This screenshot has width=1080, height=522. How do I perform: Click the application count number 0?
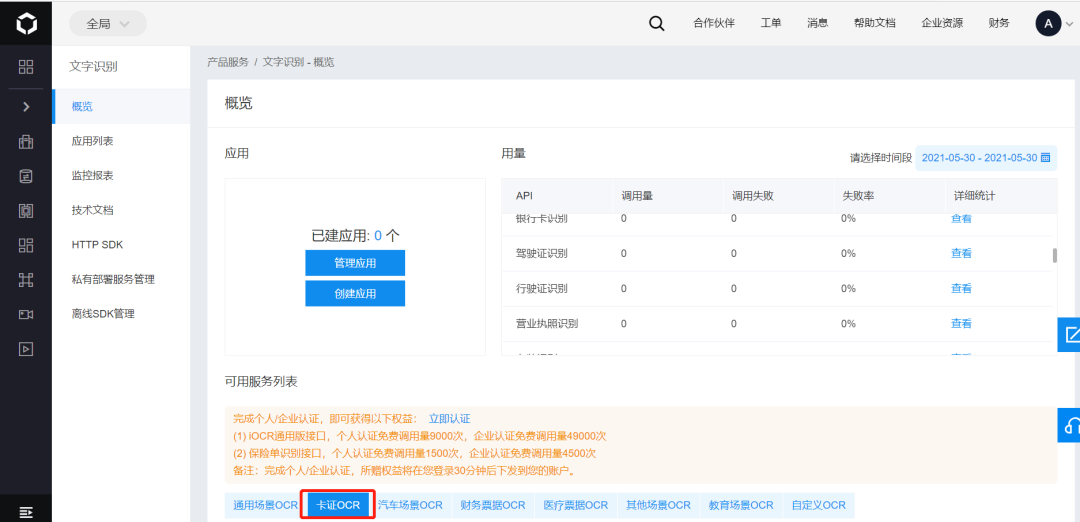click(x=378, y=236)
